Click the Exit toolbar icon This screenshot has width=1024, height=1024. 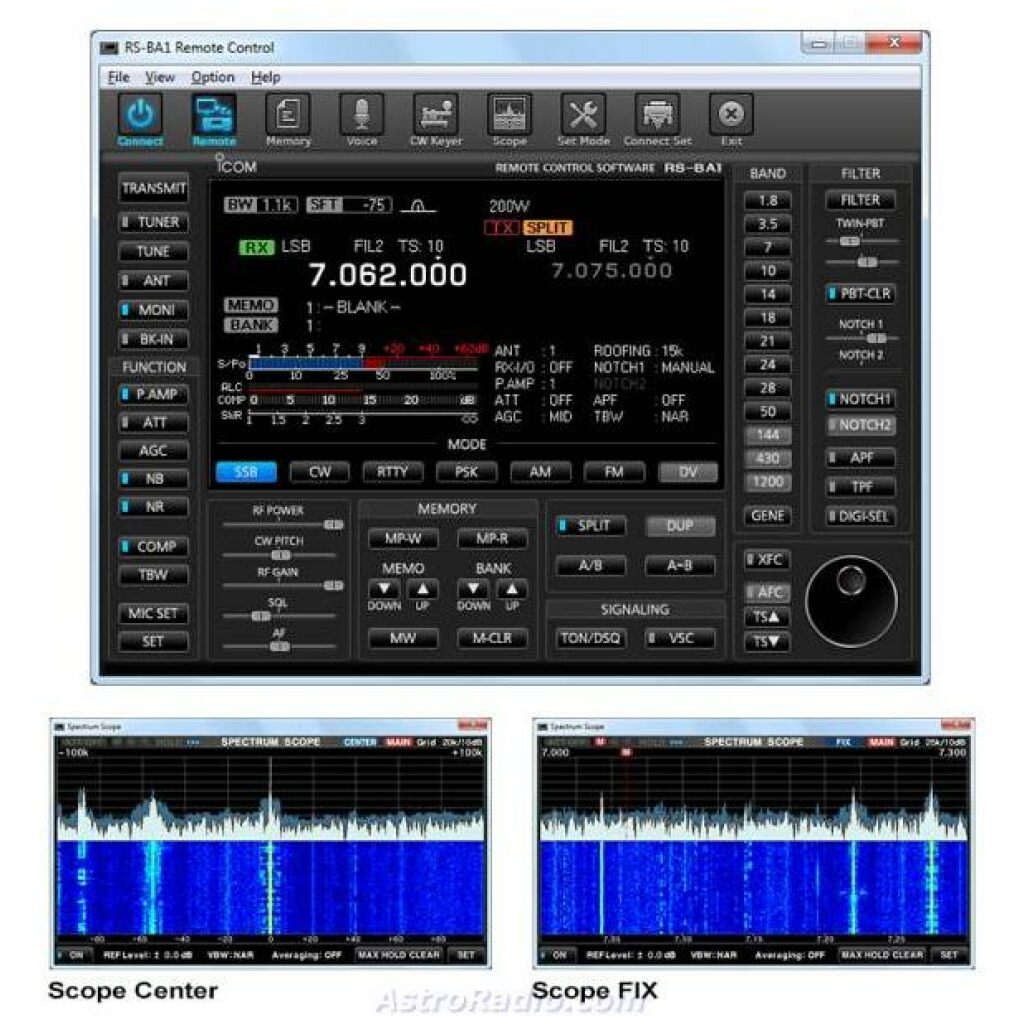tap(731, 115)
